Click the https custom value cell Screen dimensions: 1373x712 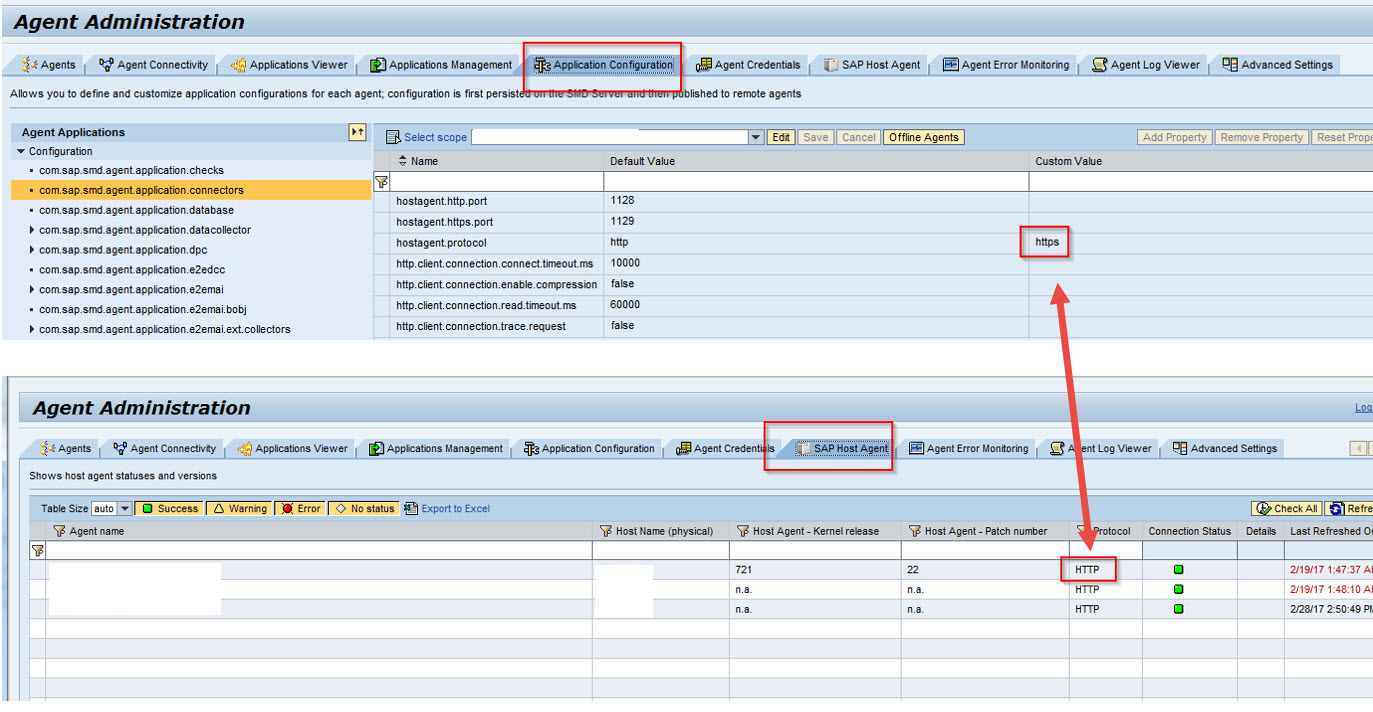[1047, 242]
